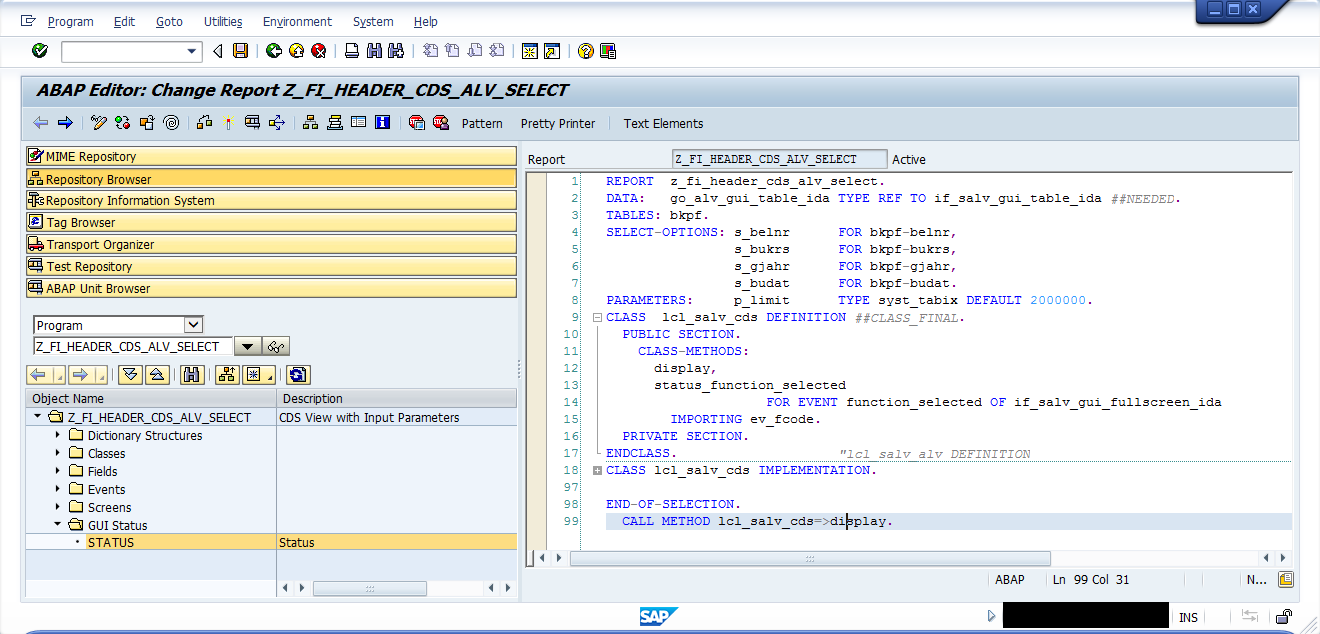The width and height of the screenshot is (1320, 634).
Task: Open the Utilities menu
Action: (222, 21)
